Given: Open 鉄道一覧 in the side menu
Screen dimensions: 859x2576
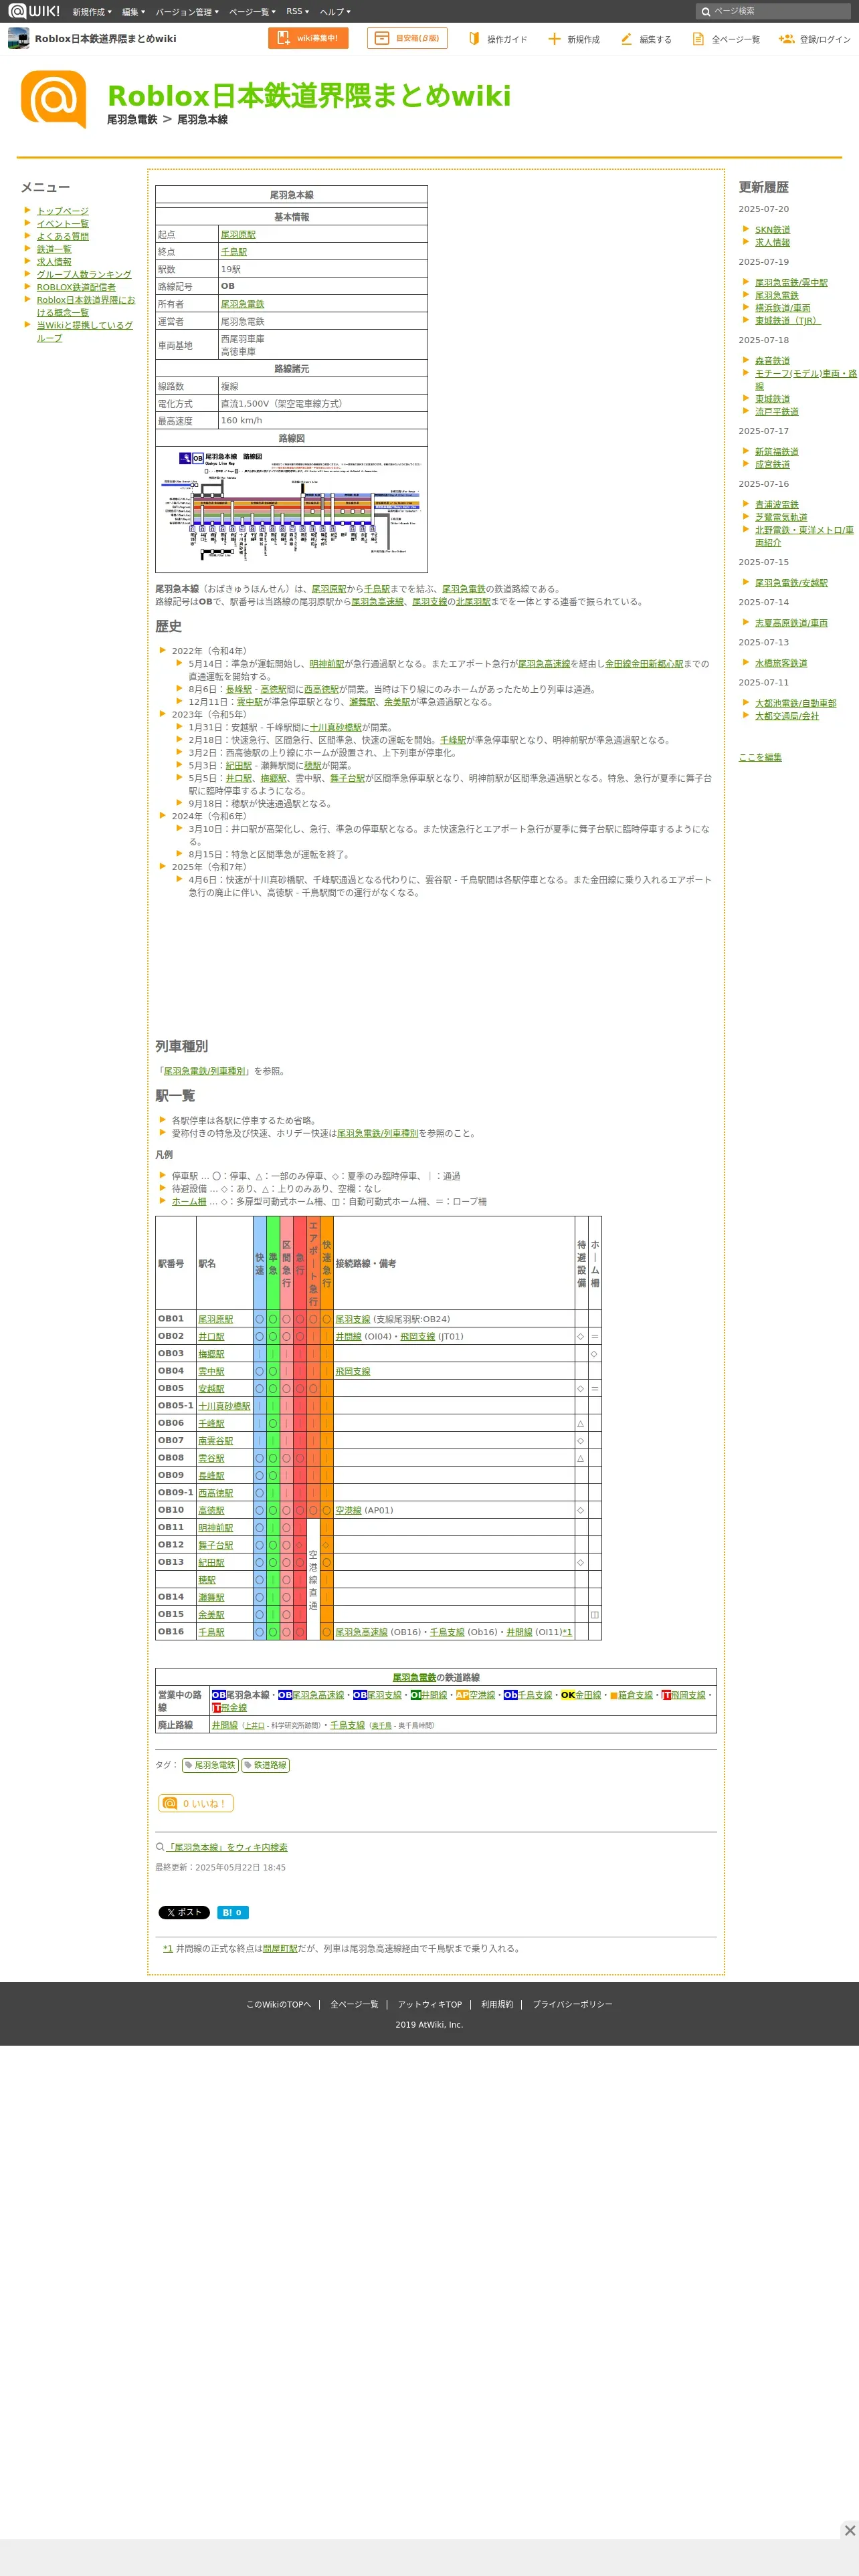Looking at the screenshot, I should tap(54, 249).
